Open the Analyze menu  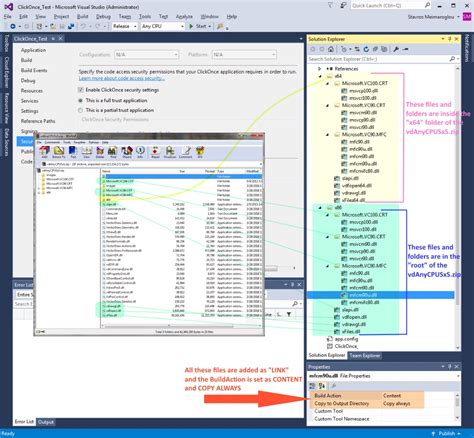pyautogui.click(x=184, y=16)
